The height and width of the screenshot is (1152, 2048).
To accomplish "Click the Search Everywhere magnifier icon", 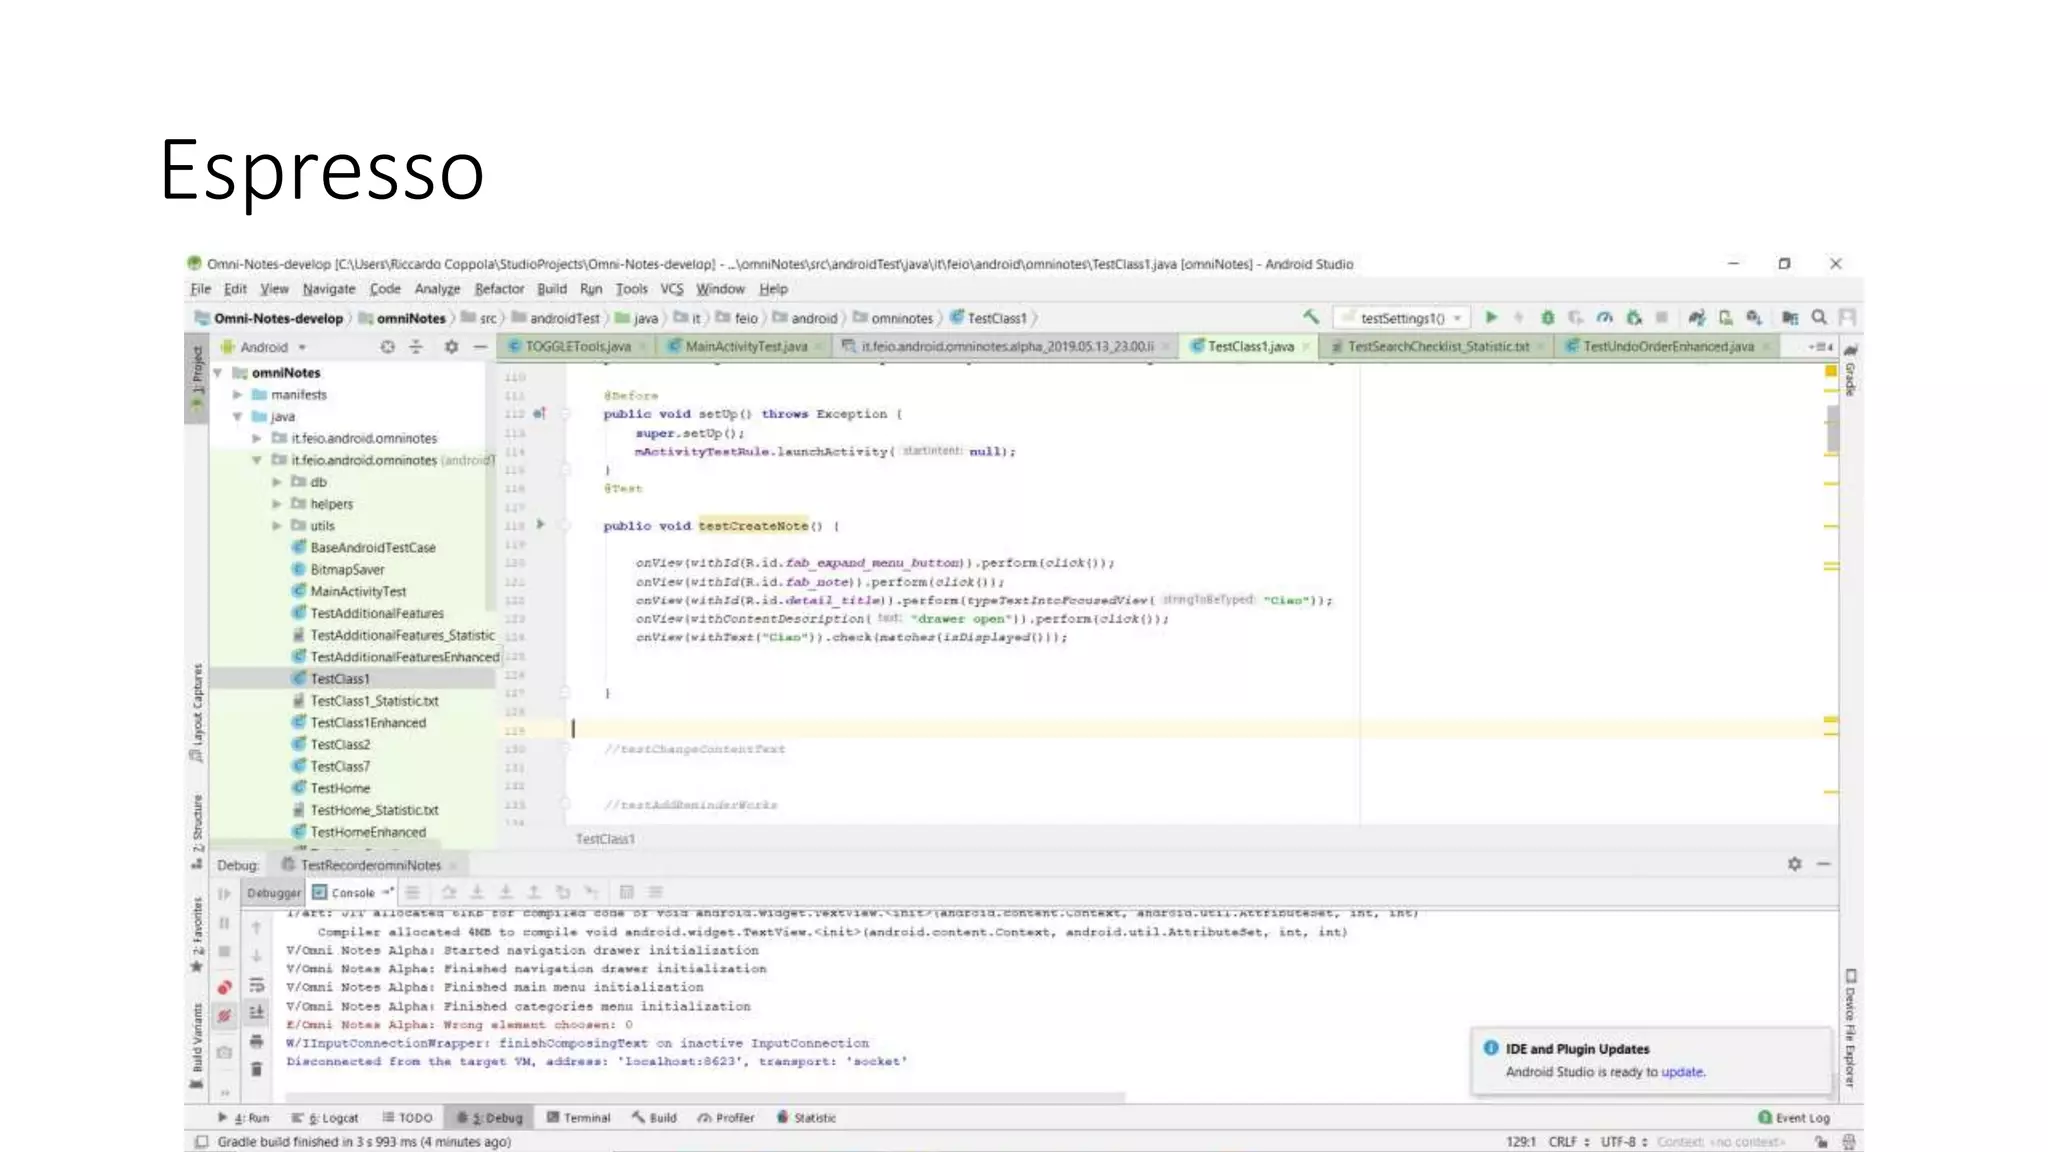I will click(1819, 317).
